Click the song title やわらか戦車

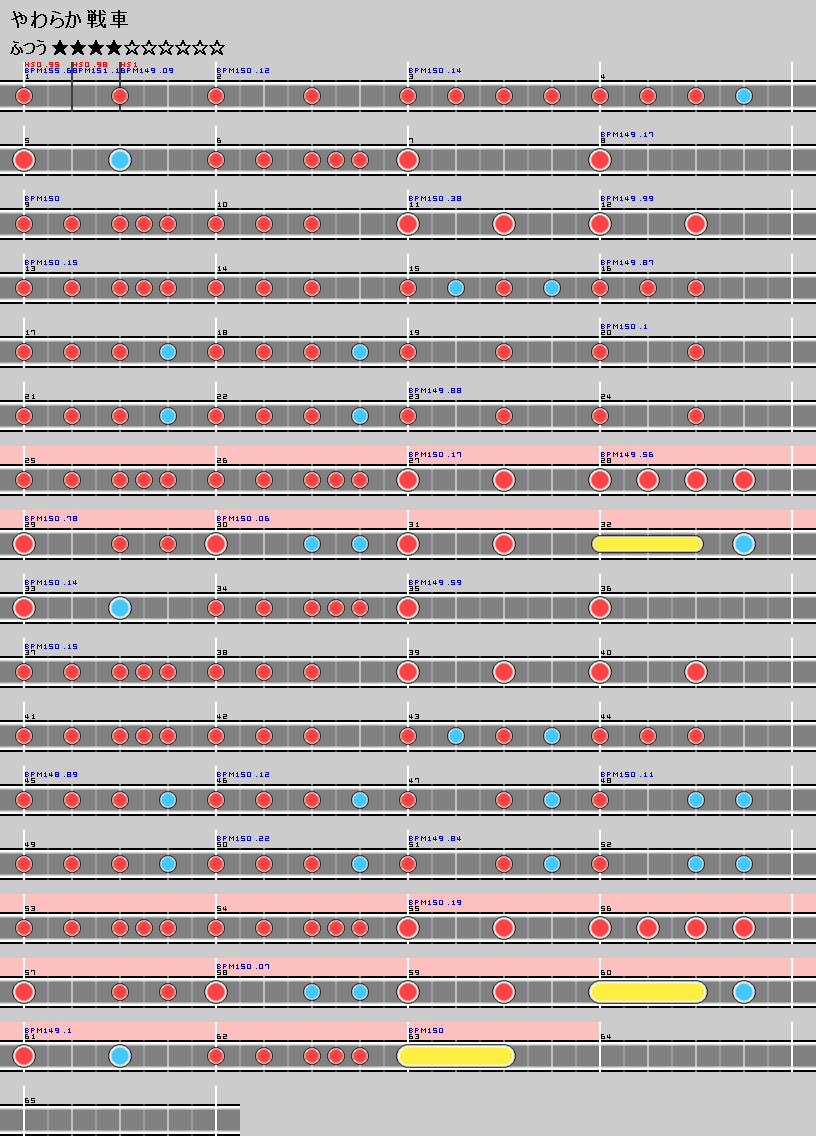pos(69,20)
